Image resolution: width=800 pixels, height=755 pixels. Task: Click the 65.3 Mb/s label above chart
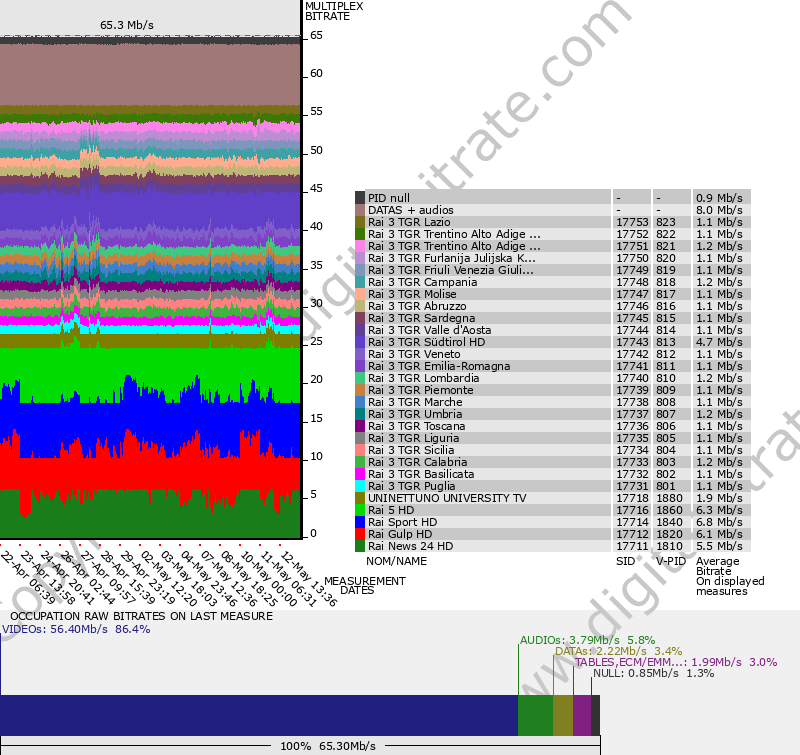[127, 25]
